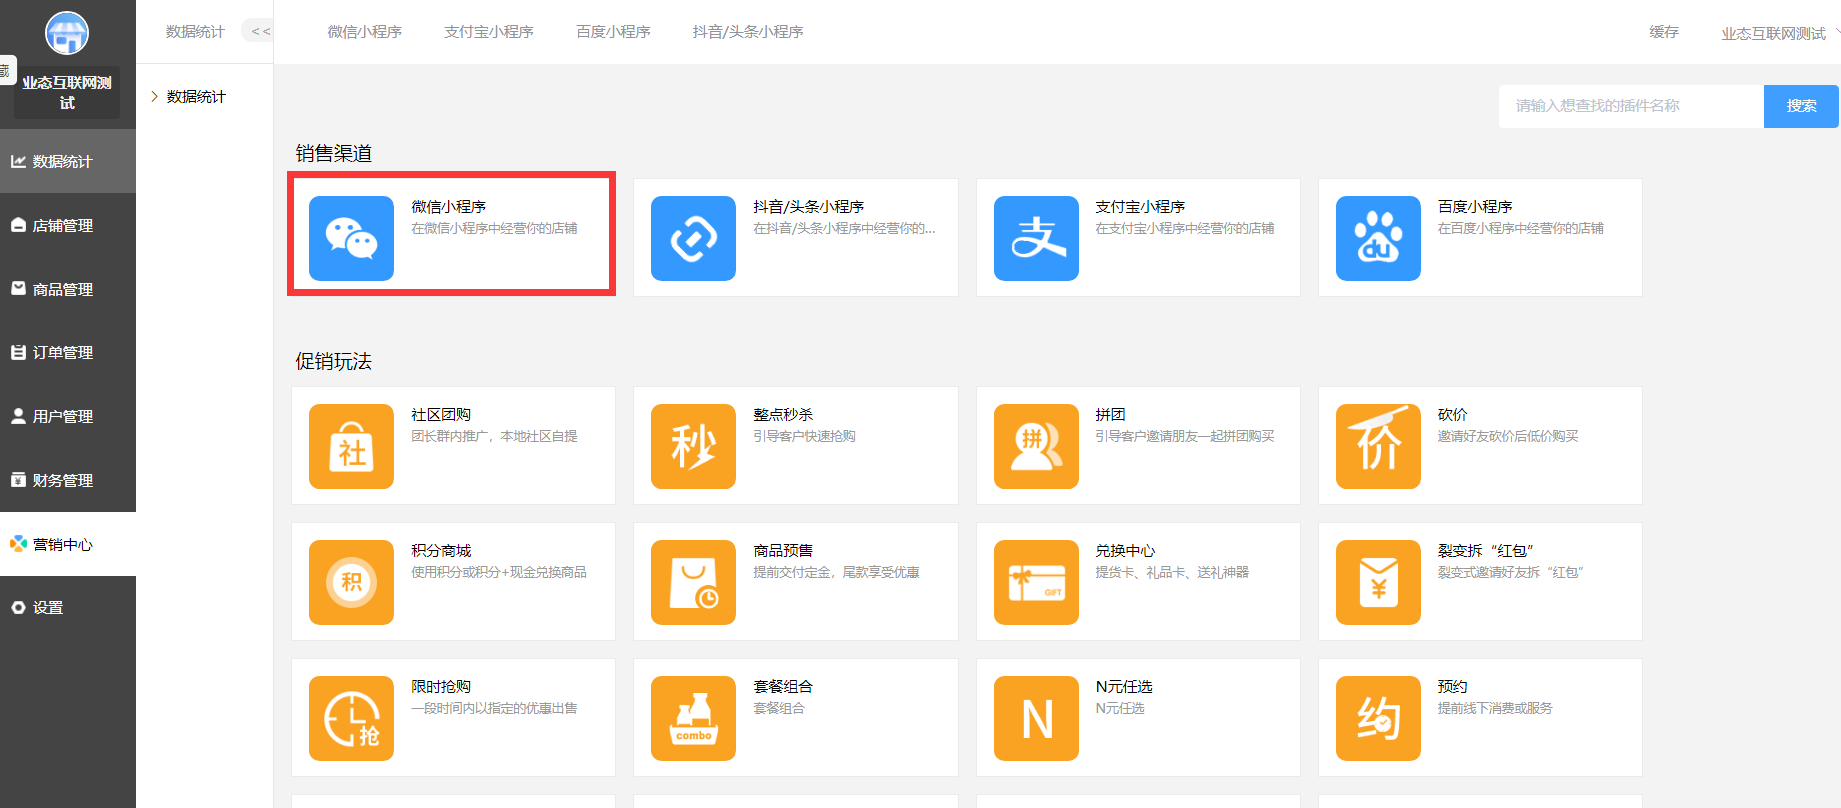The width and height of the screenshot is (1841, 808).
Task: Click the shop name 业态互联网测试 in sidebar
Action: click(x=67, y=92)
